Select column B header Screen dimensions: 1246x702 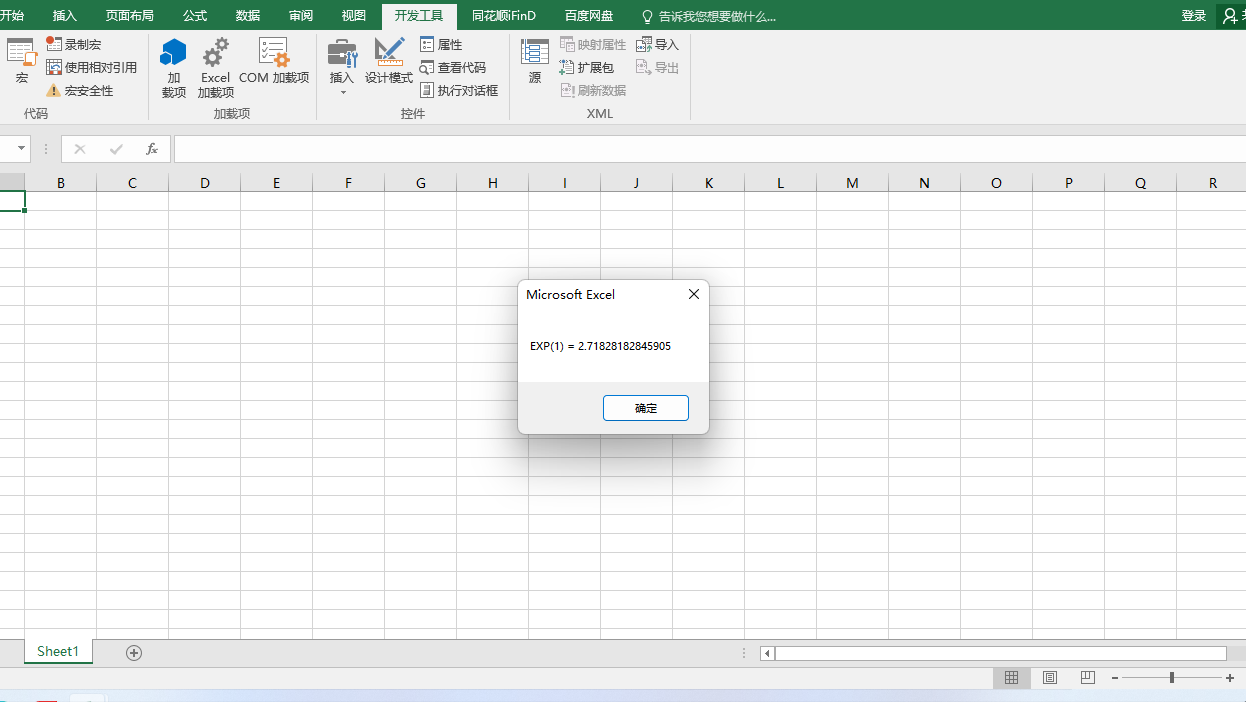pos(61,183)
